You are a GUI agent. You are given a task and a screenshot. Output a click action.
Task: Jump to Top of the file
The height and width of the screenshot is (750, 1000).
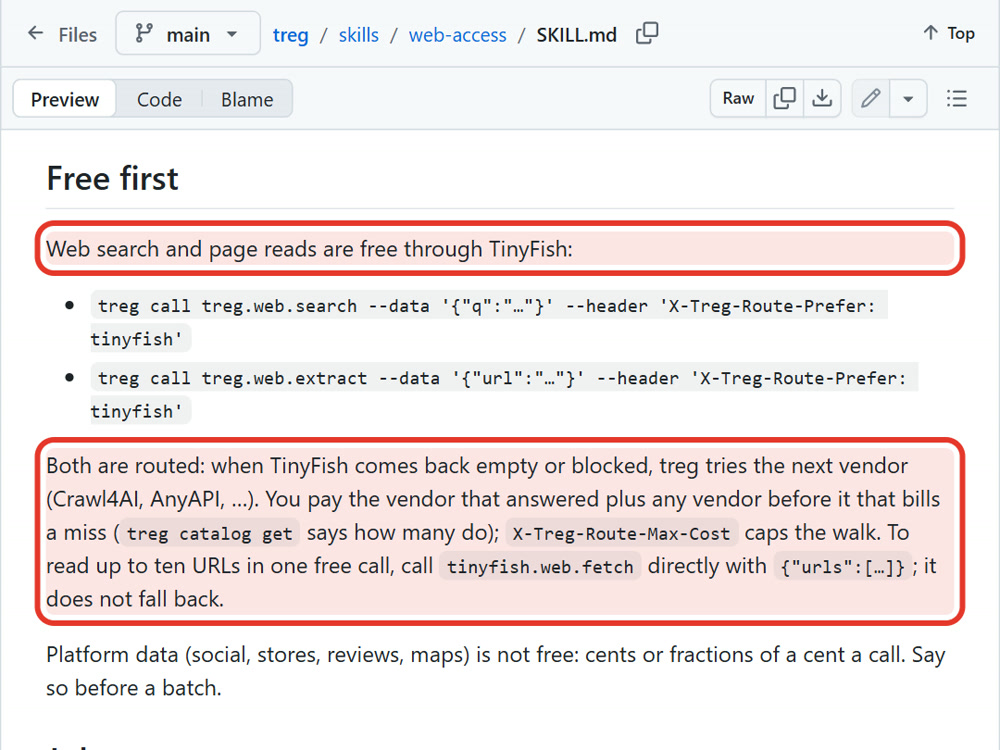948,33
